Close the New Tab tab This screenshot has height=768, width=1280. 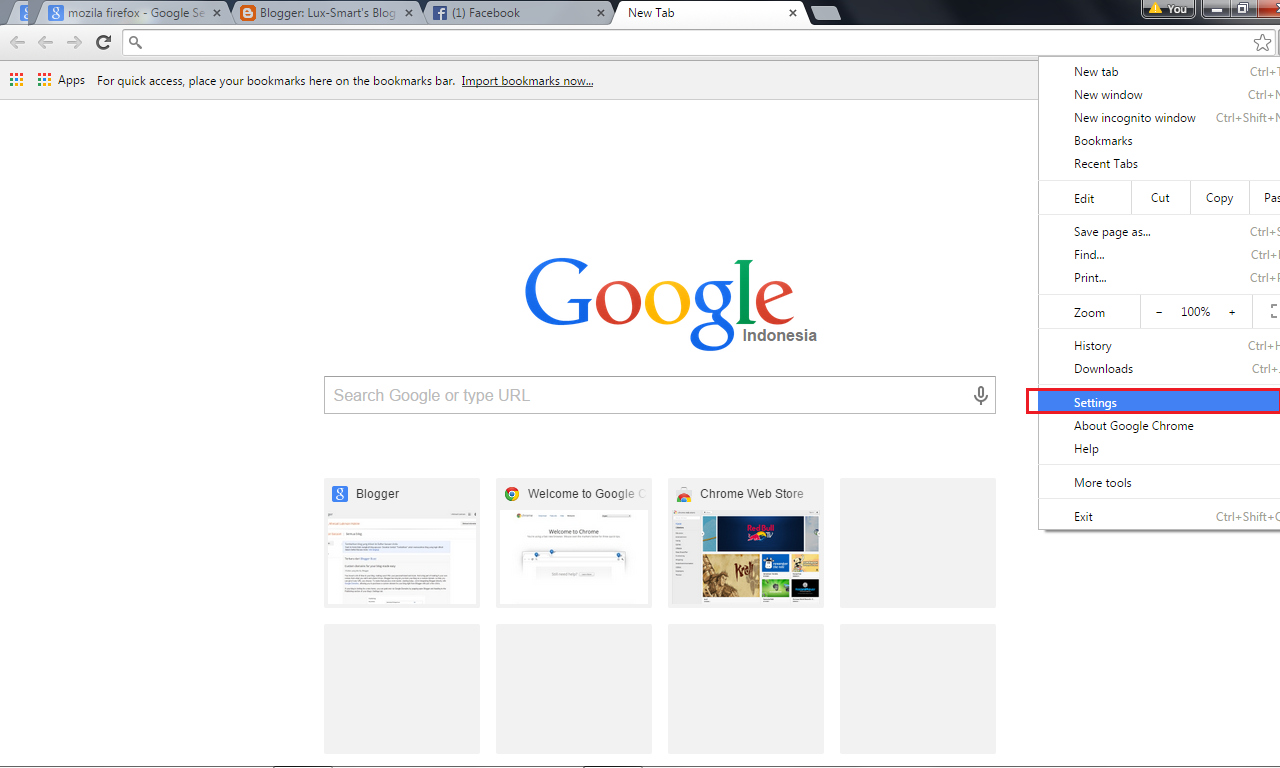tap(793, 13)
